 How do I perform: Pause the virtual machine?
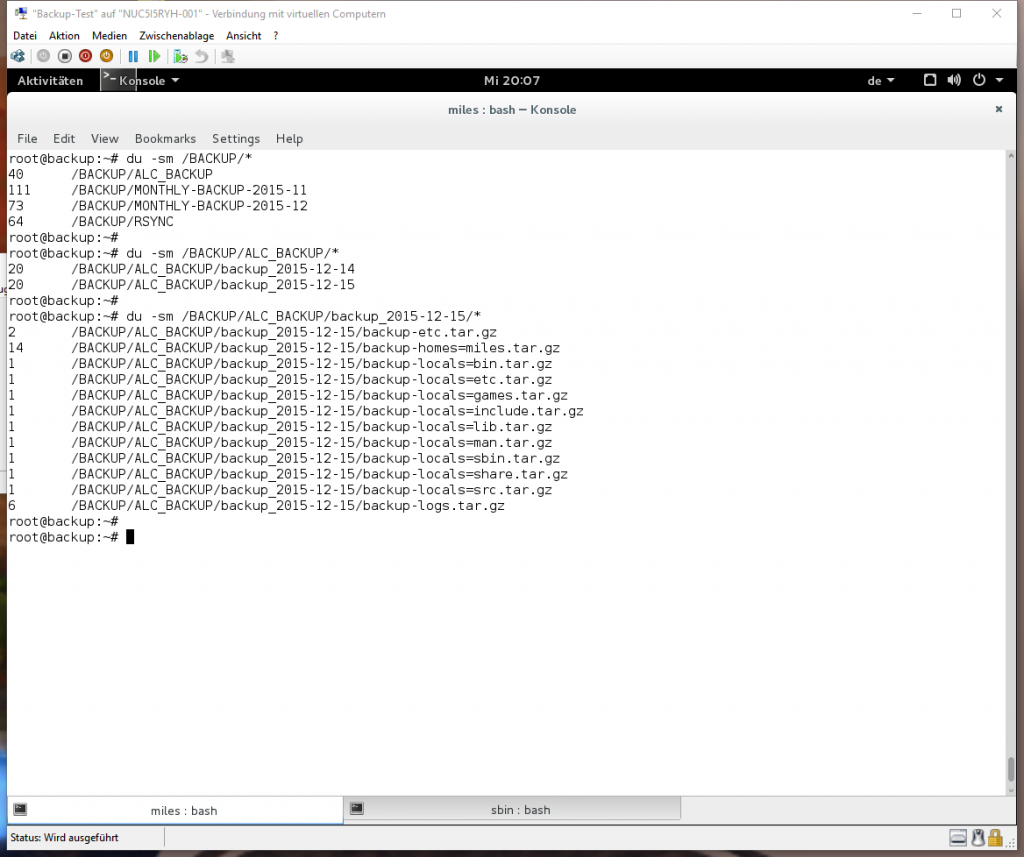pyautogui.click(x=133, y=56)
